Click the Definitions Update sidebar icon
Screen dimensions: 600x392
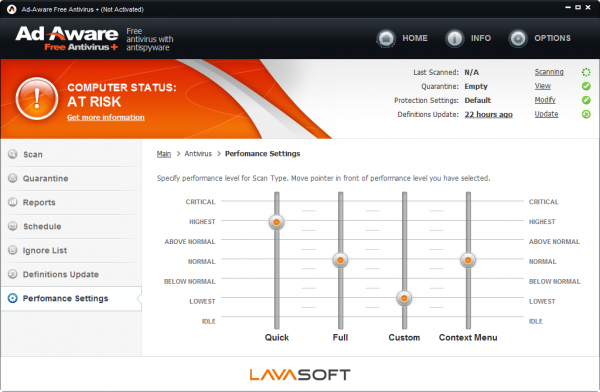13,274
